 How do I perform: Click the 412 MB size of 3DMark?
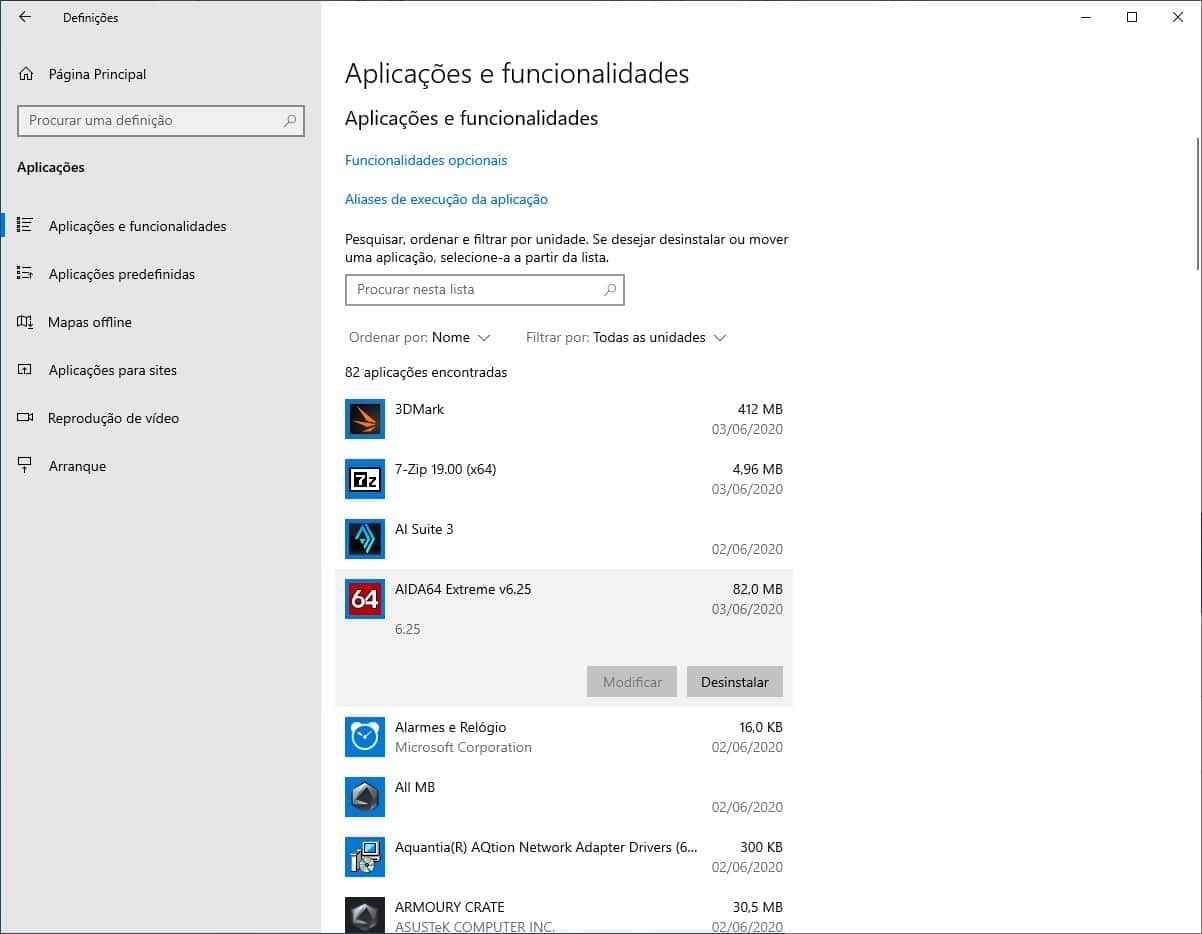pyautogui.click(x=760, y=409)
